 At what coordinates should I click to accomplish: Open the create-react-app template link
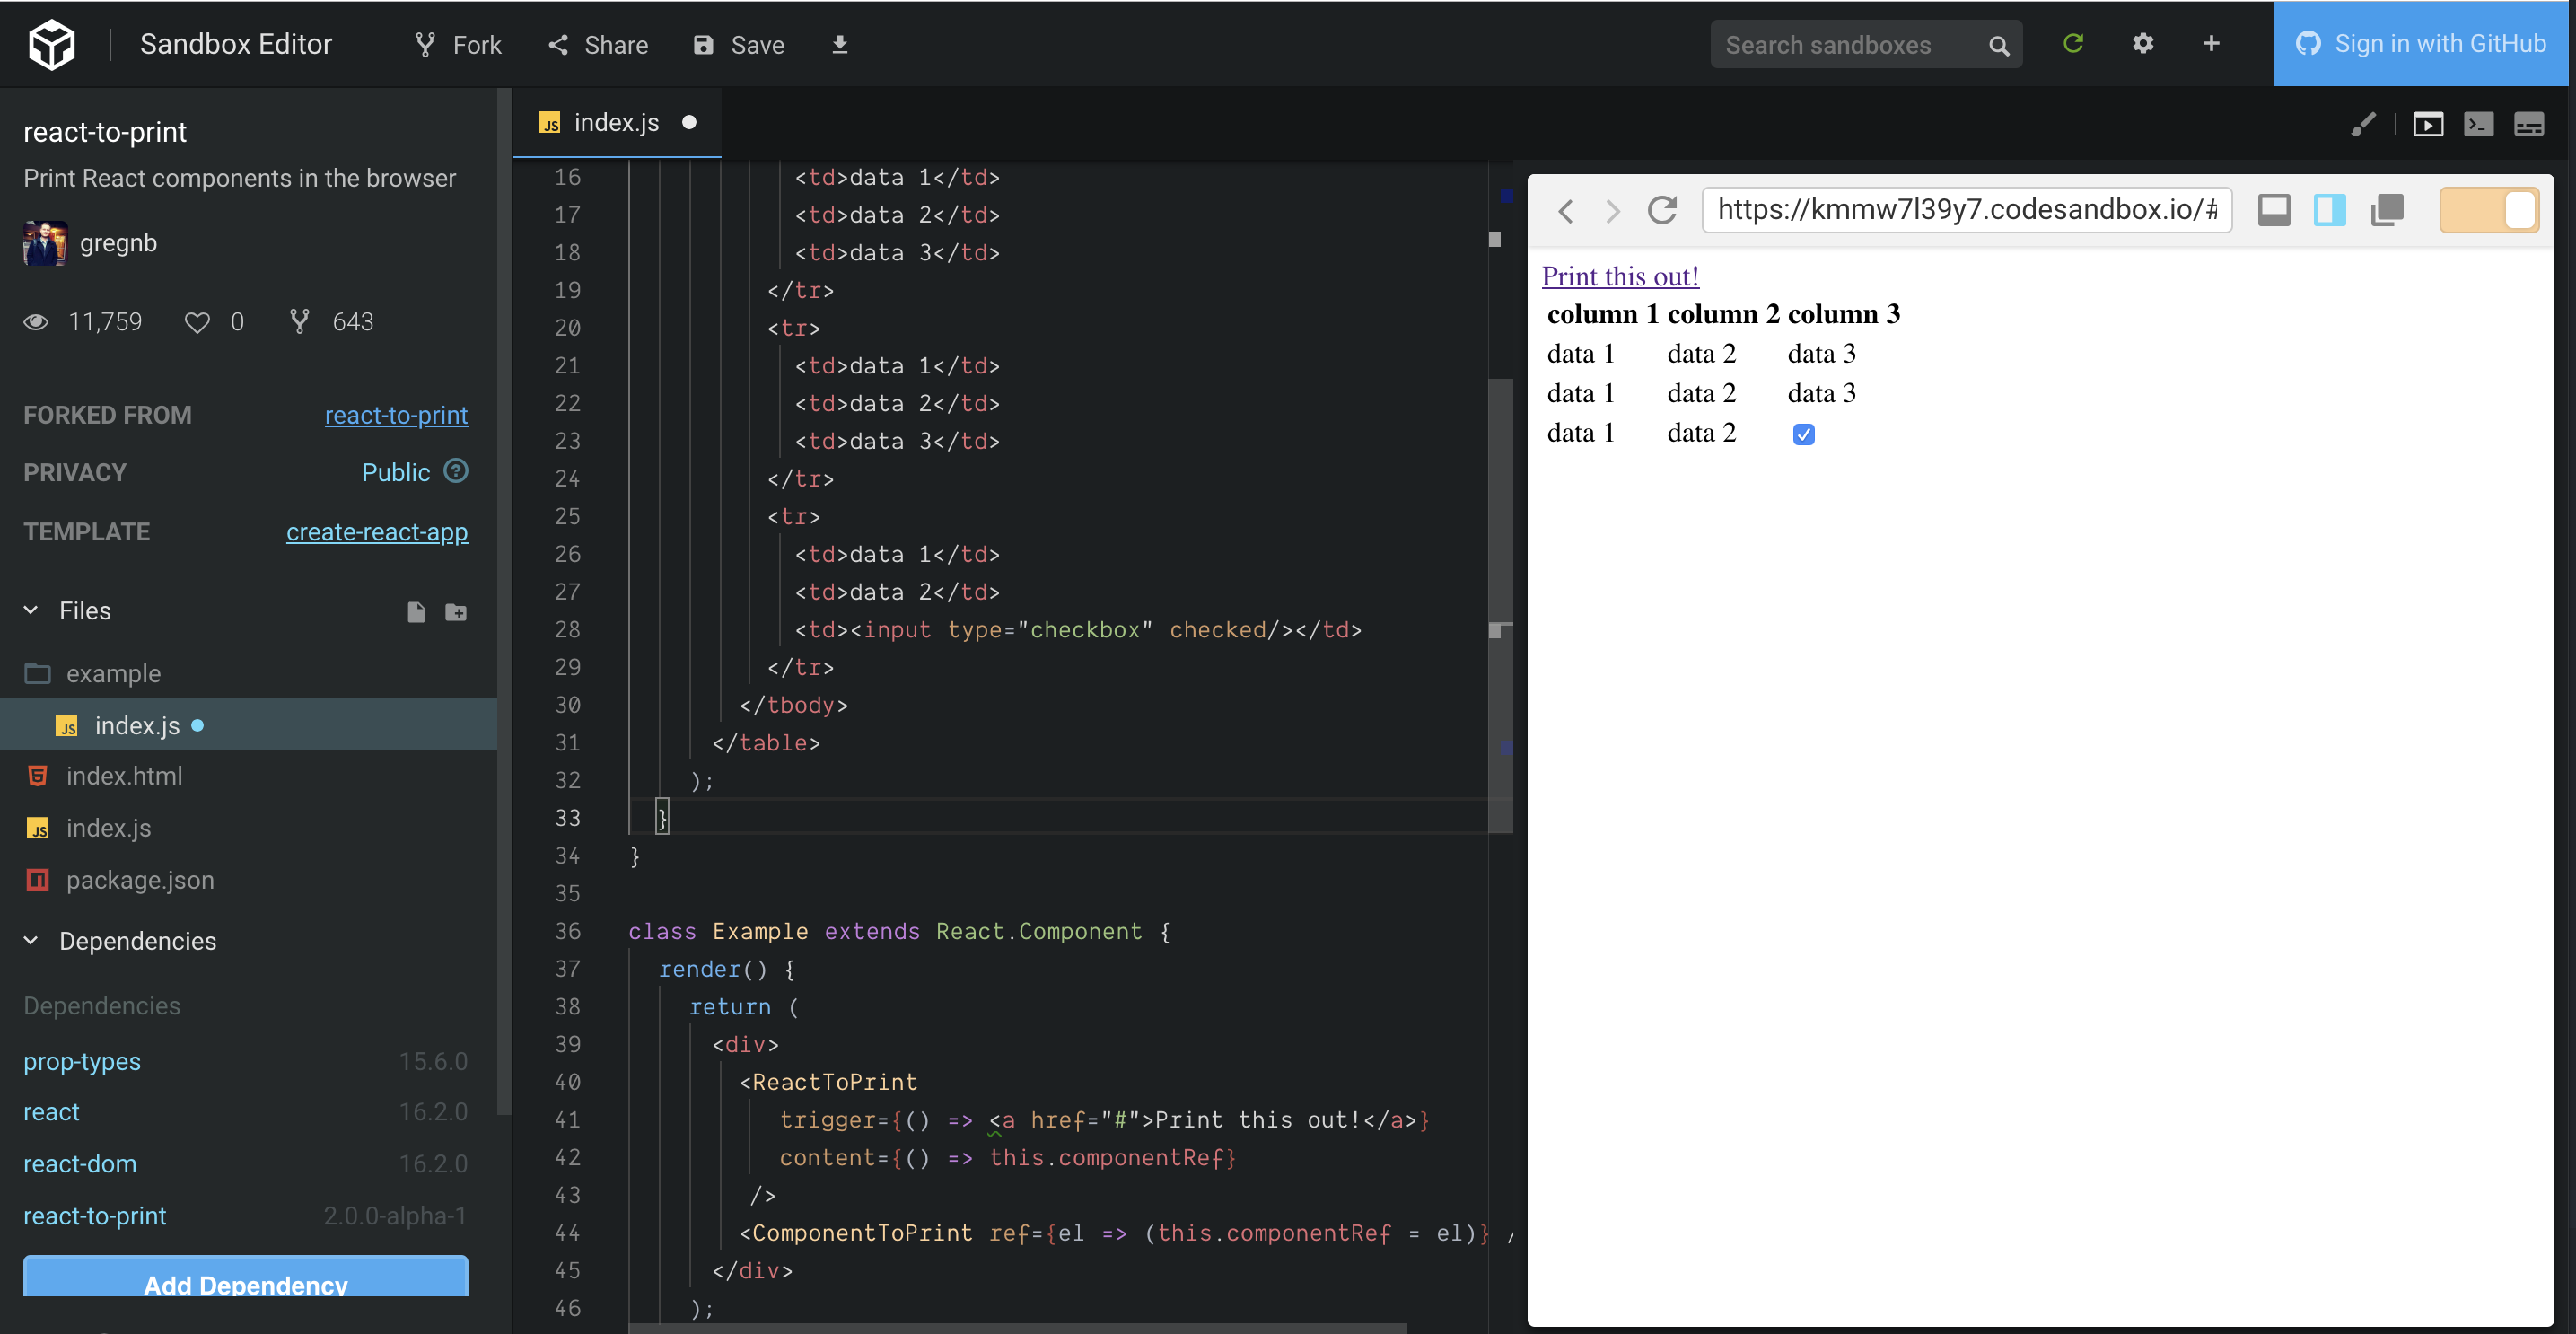[x=377, y=531]
